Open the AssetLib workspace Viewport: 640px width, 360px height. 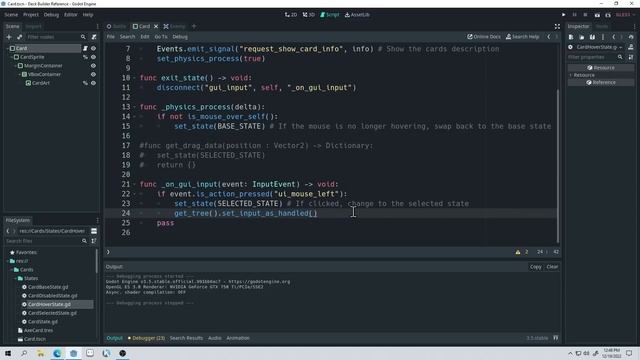click(x=357, y=15)
